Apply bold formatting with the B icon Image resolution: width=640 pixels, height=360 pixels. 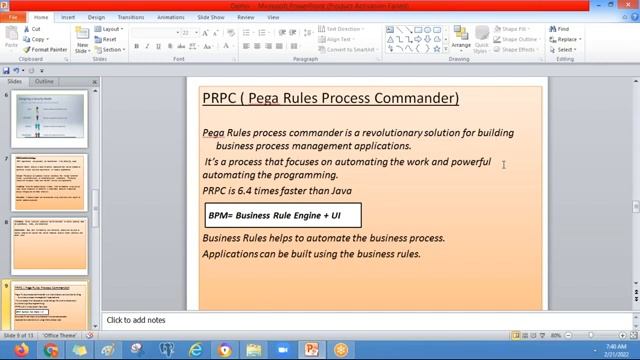pyautogui.click(x=136, y=46)
